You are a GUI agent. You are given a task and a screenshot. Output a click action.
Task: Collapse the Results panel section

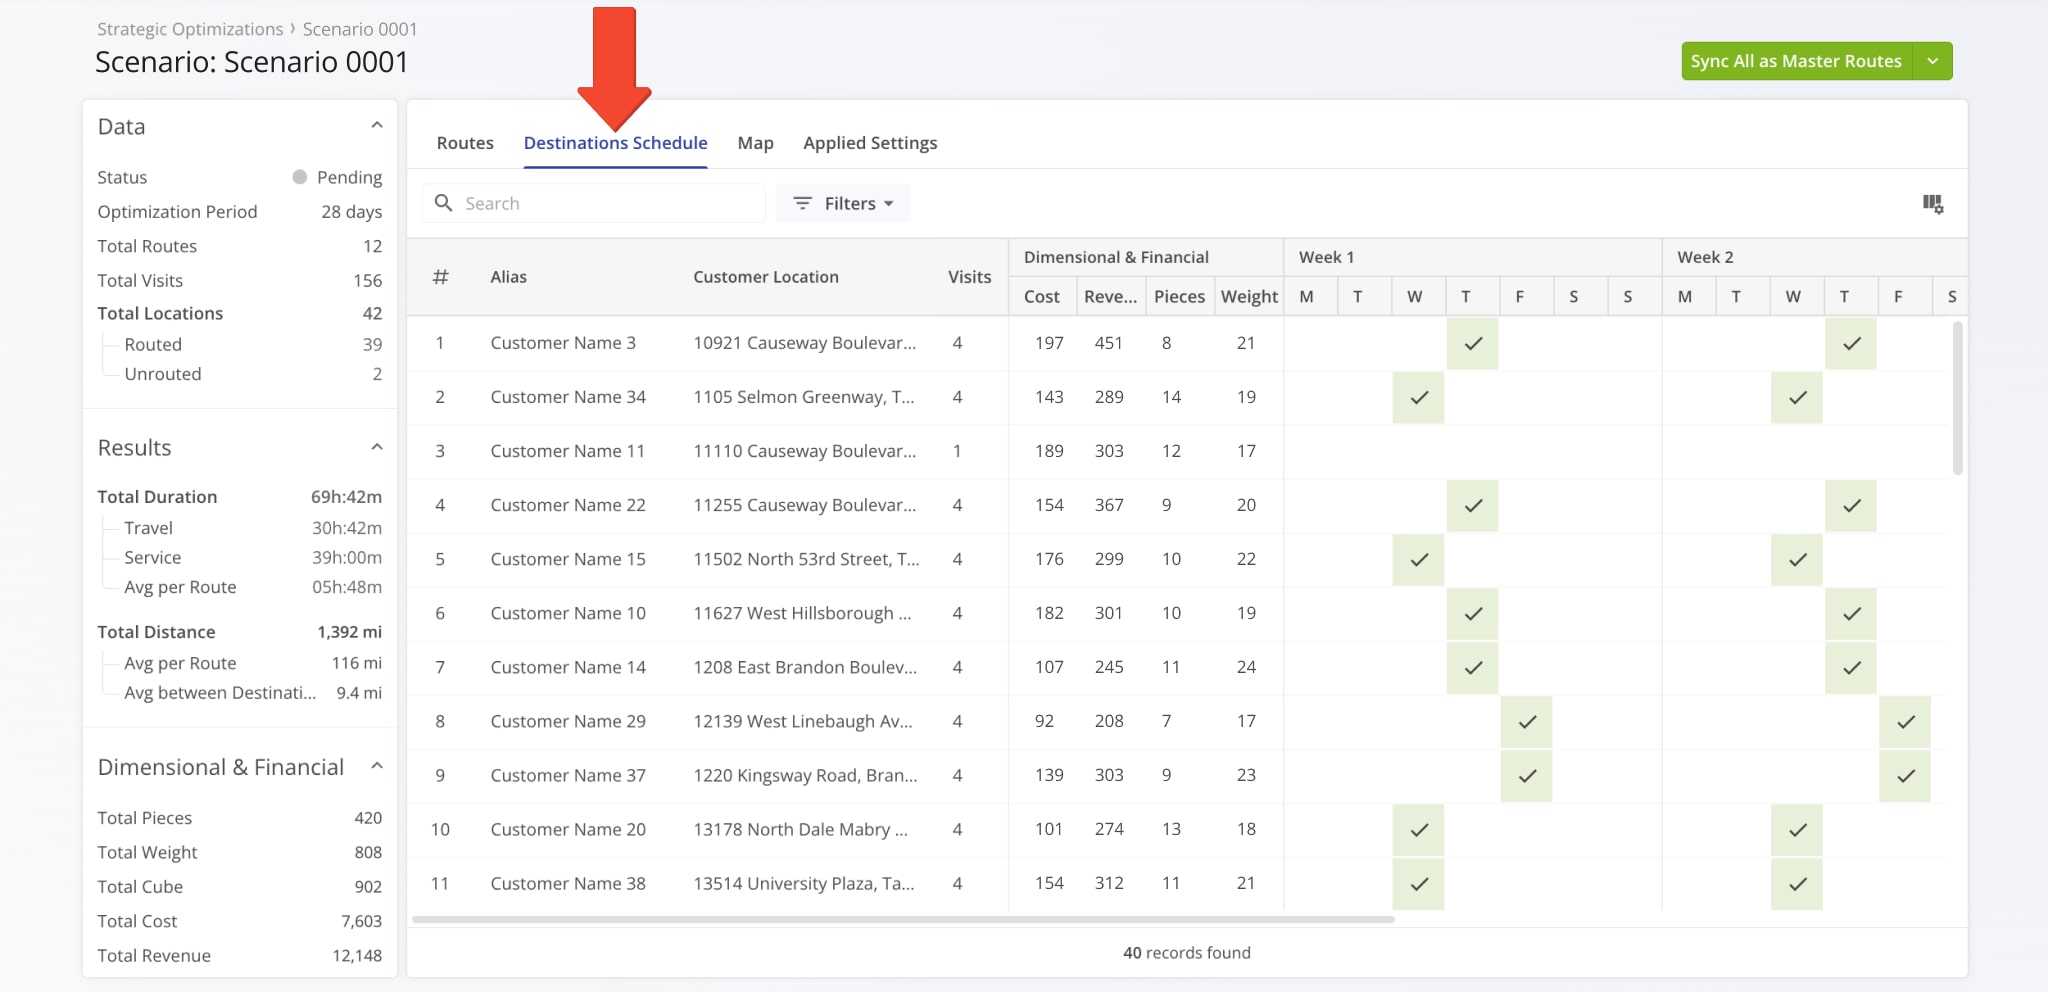point(377,447)
